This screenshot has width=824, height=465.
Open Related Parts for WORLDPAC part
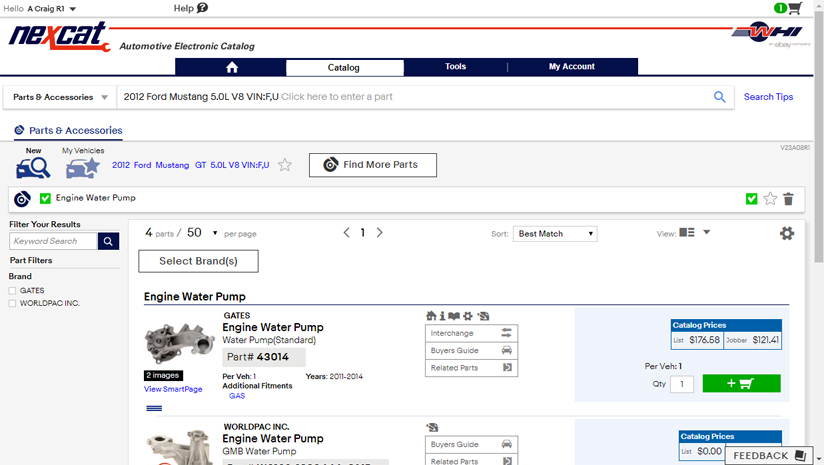pos(471,461)
